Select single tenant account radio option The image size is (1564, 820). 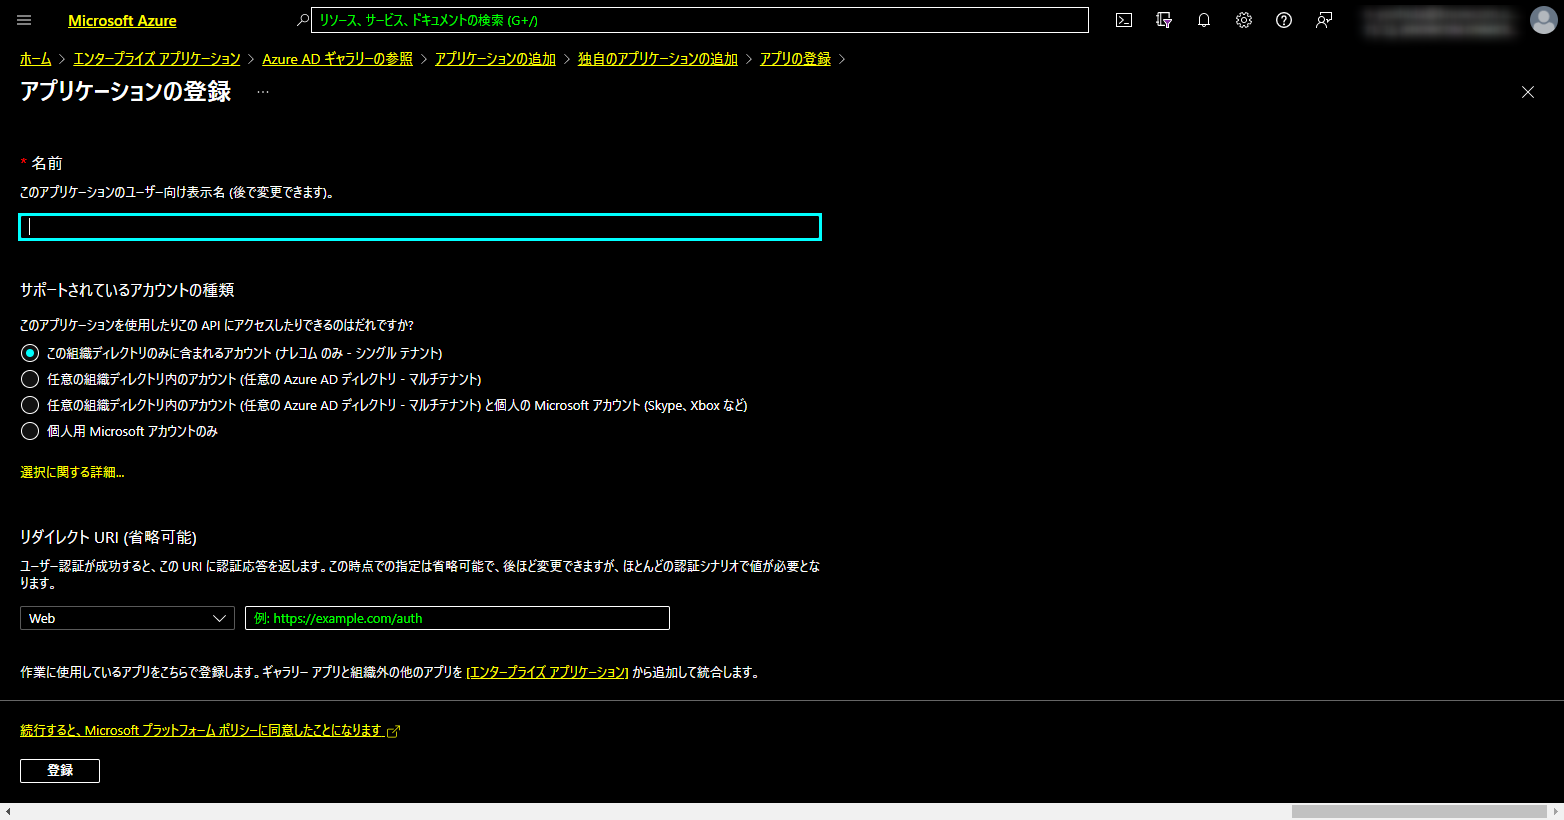(x=30, y=353)
